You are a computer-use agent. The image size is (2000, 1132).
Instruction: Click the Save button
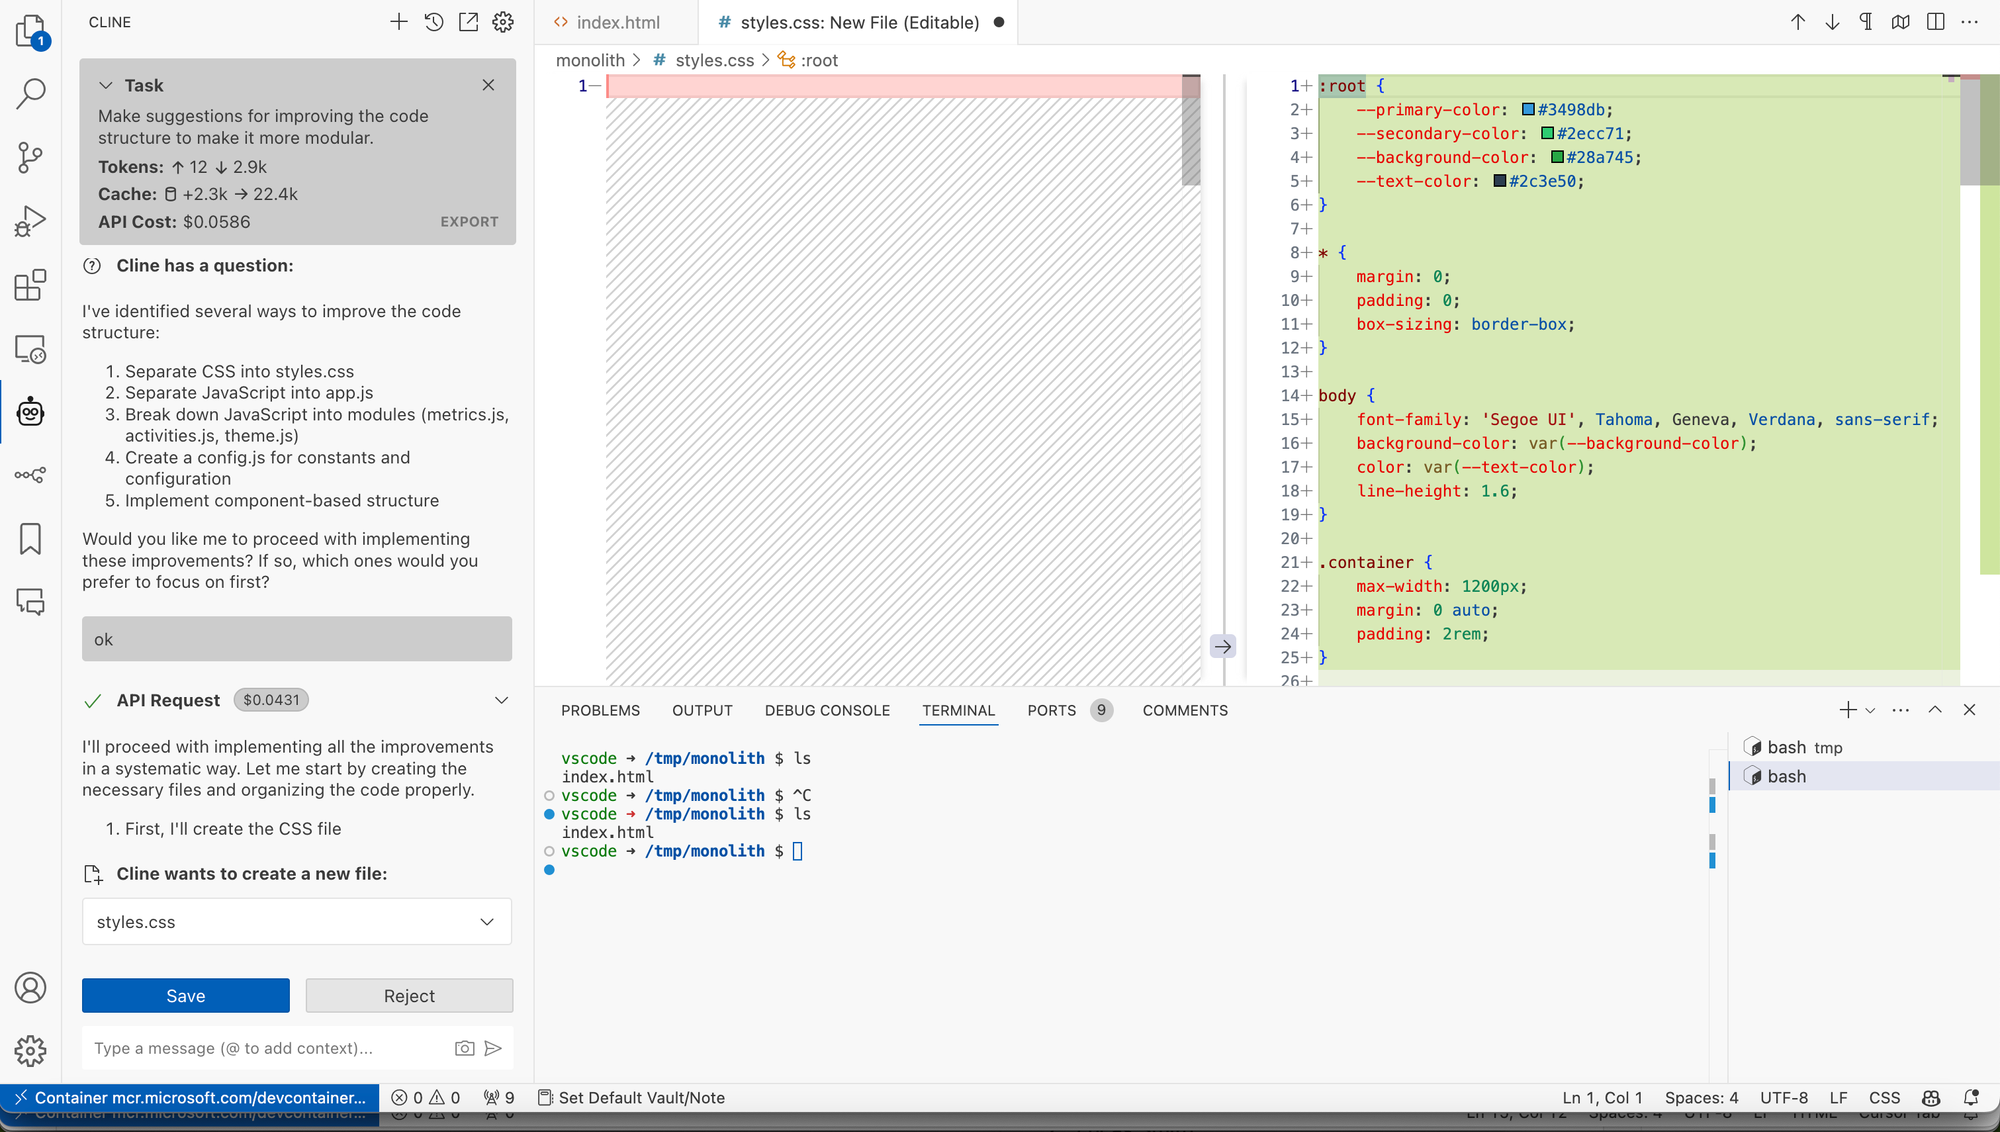pos(186,996)
